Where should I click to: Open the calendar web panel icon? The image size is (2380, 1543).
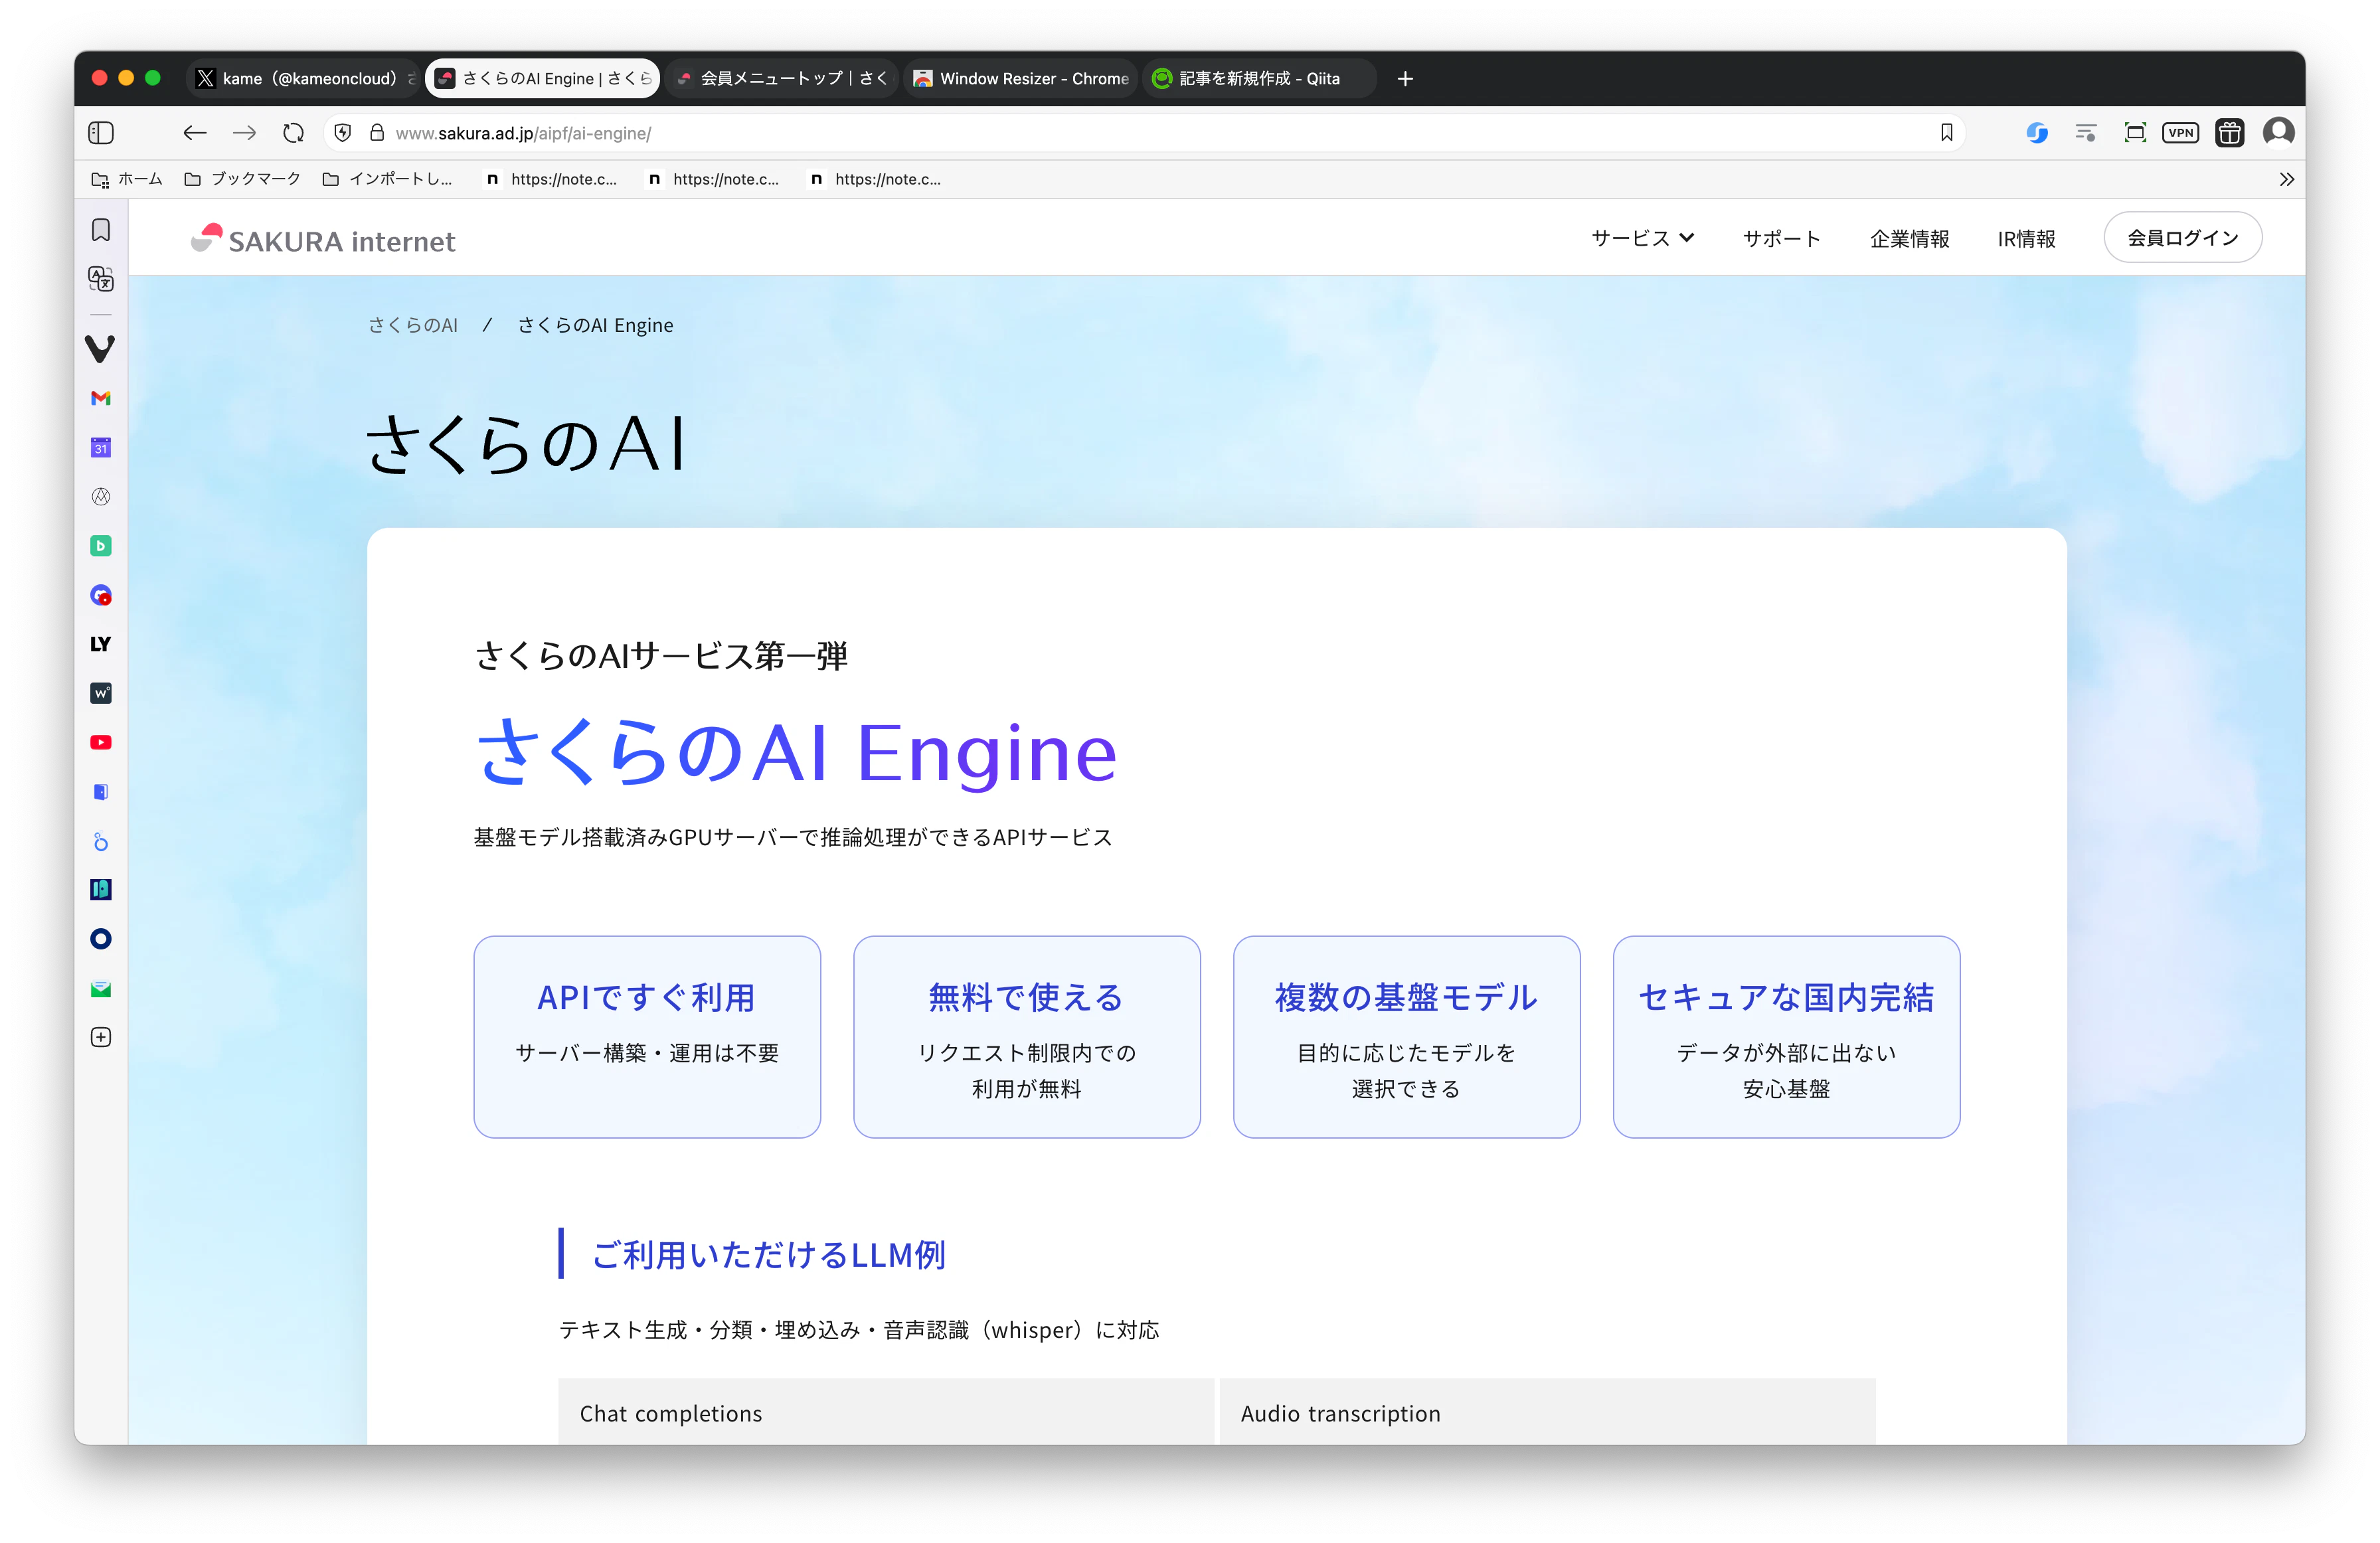pyautogui.click(x=101, y=447)
